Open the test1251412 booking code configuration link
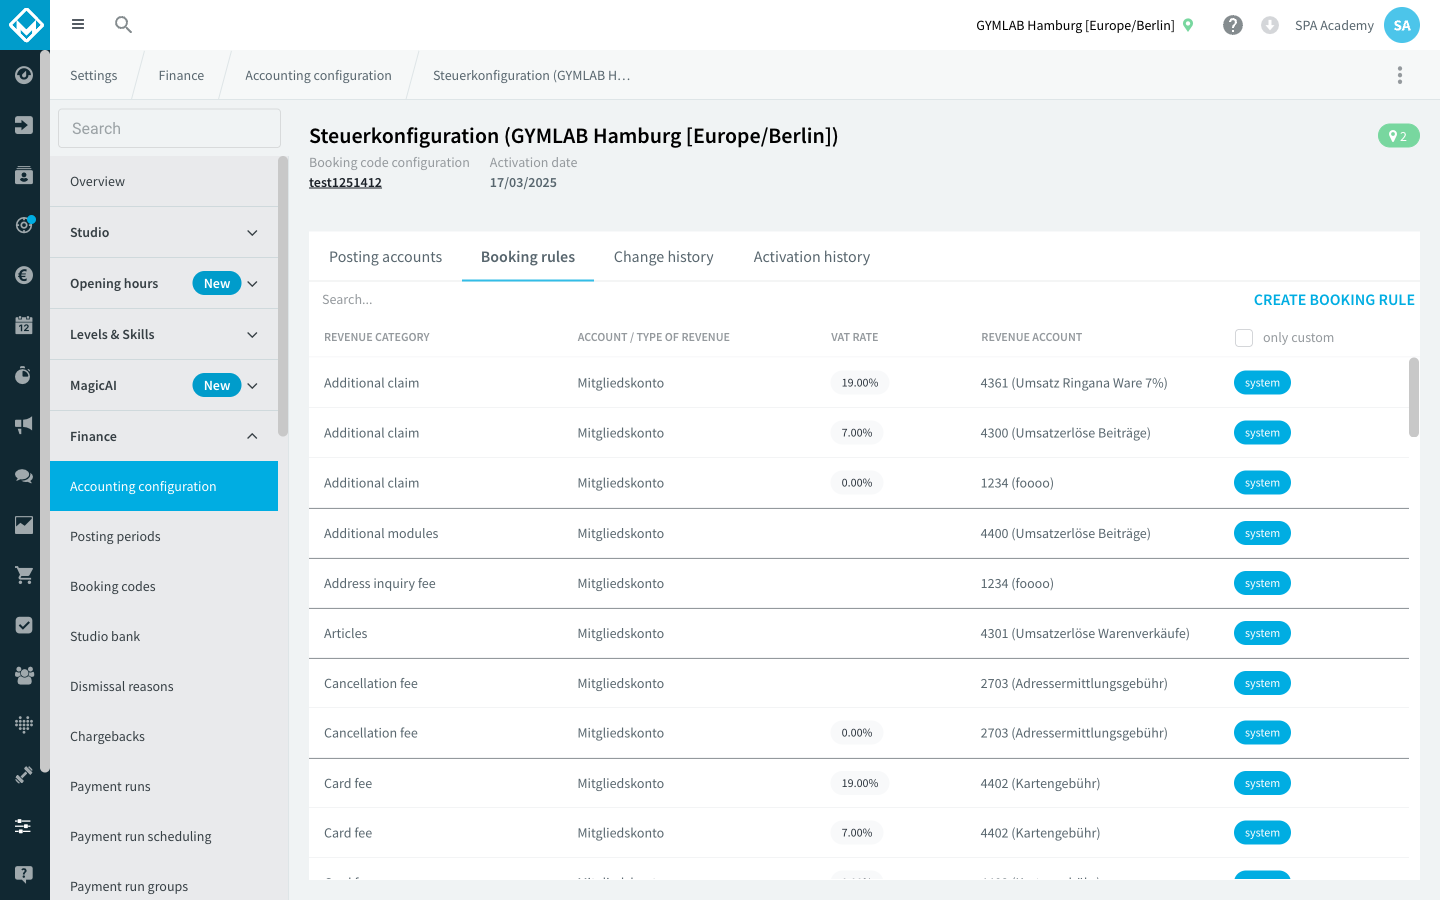 coord(345,182)
